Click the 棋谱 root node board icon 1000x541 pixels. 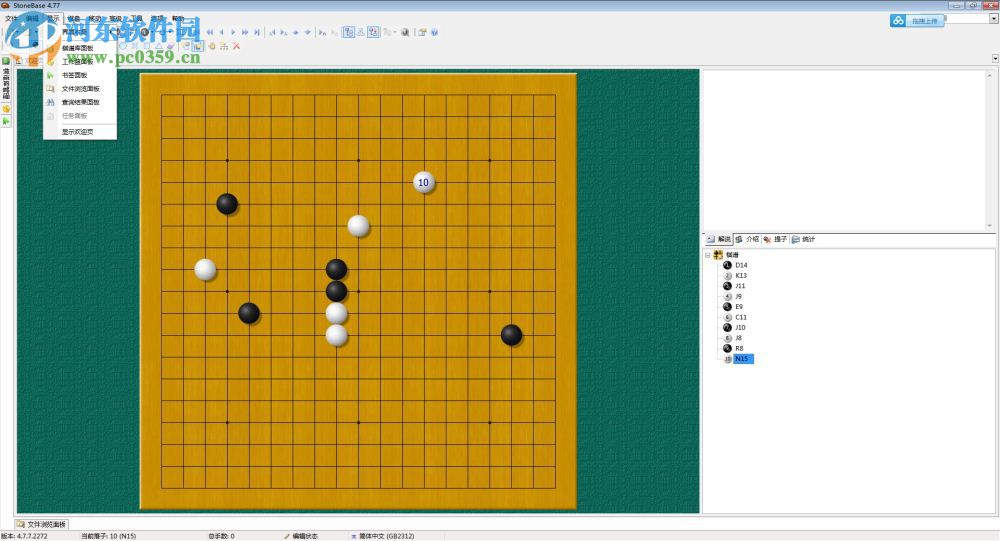(x=718, y=255)
